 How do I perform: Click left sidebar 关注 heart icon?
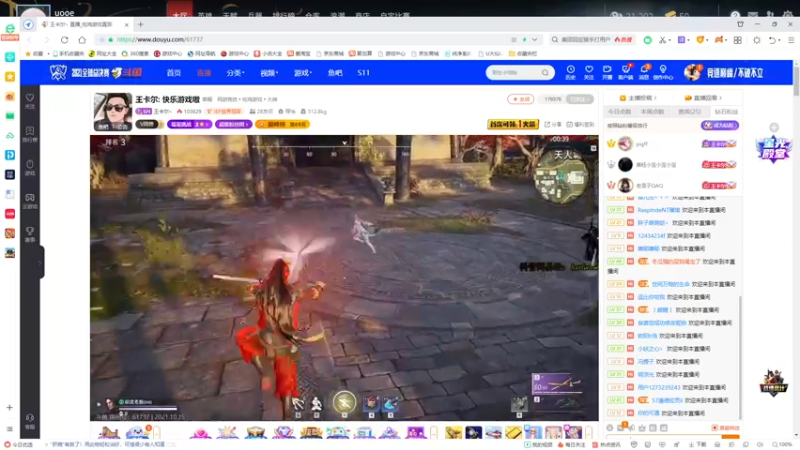pyautogui.click(x=30, y=101)
